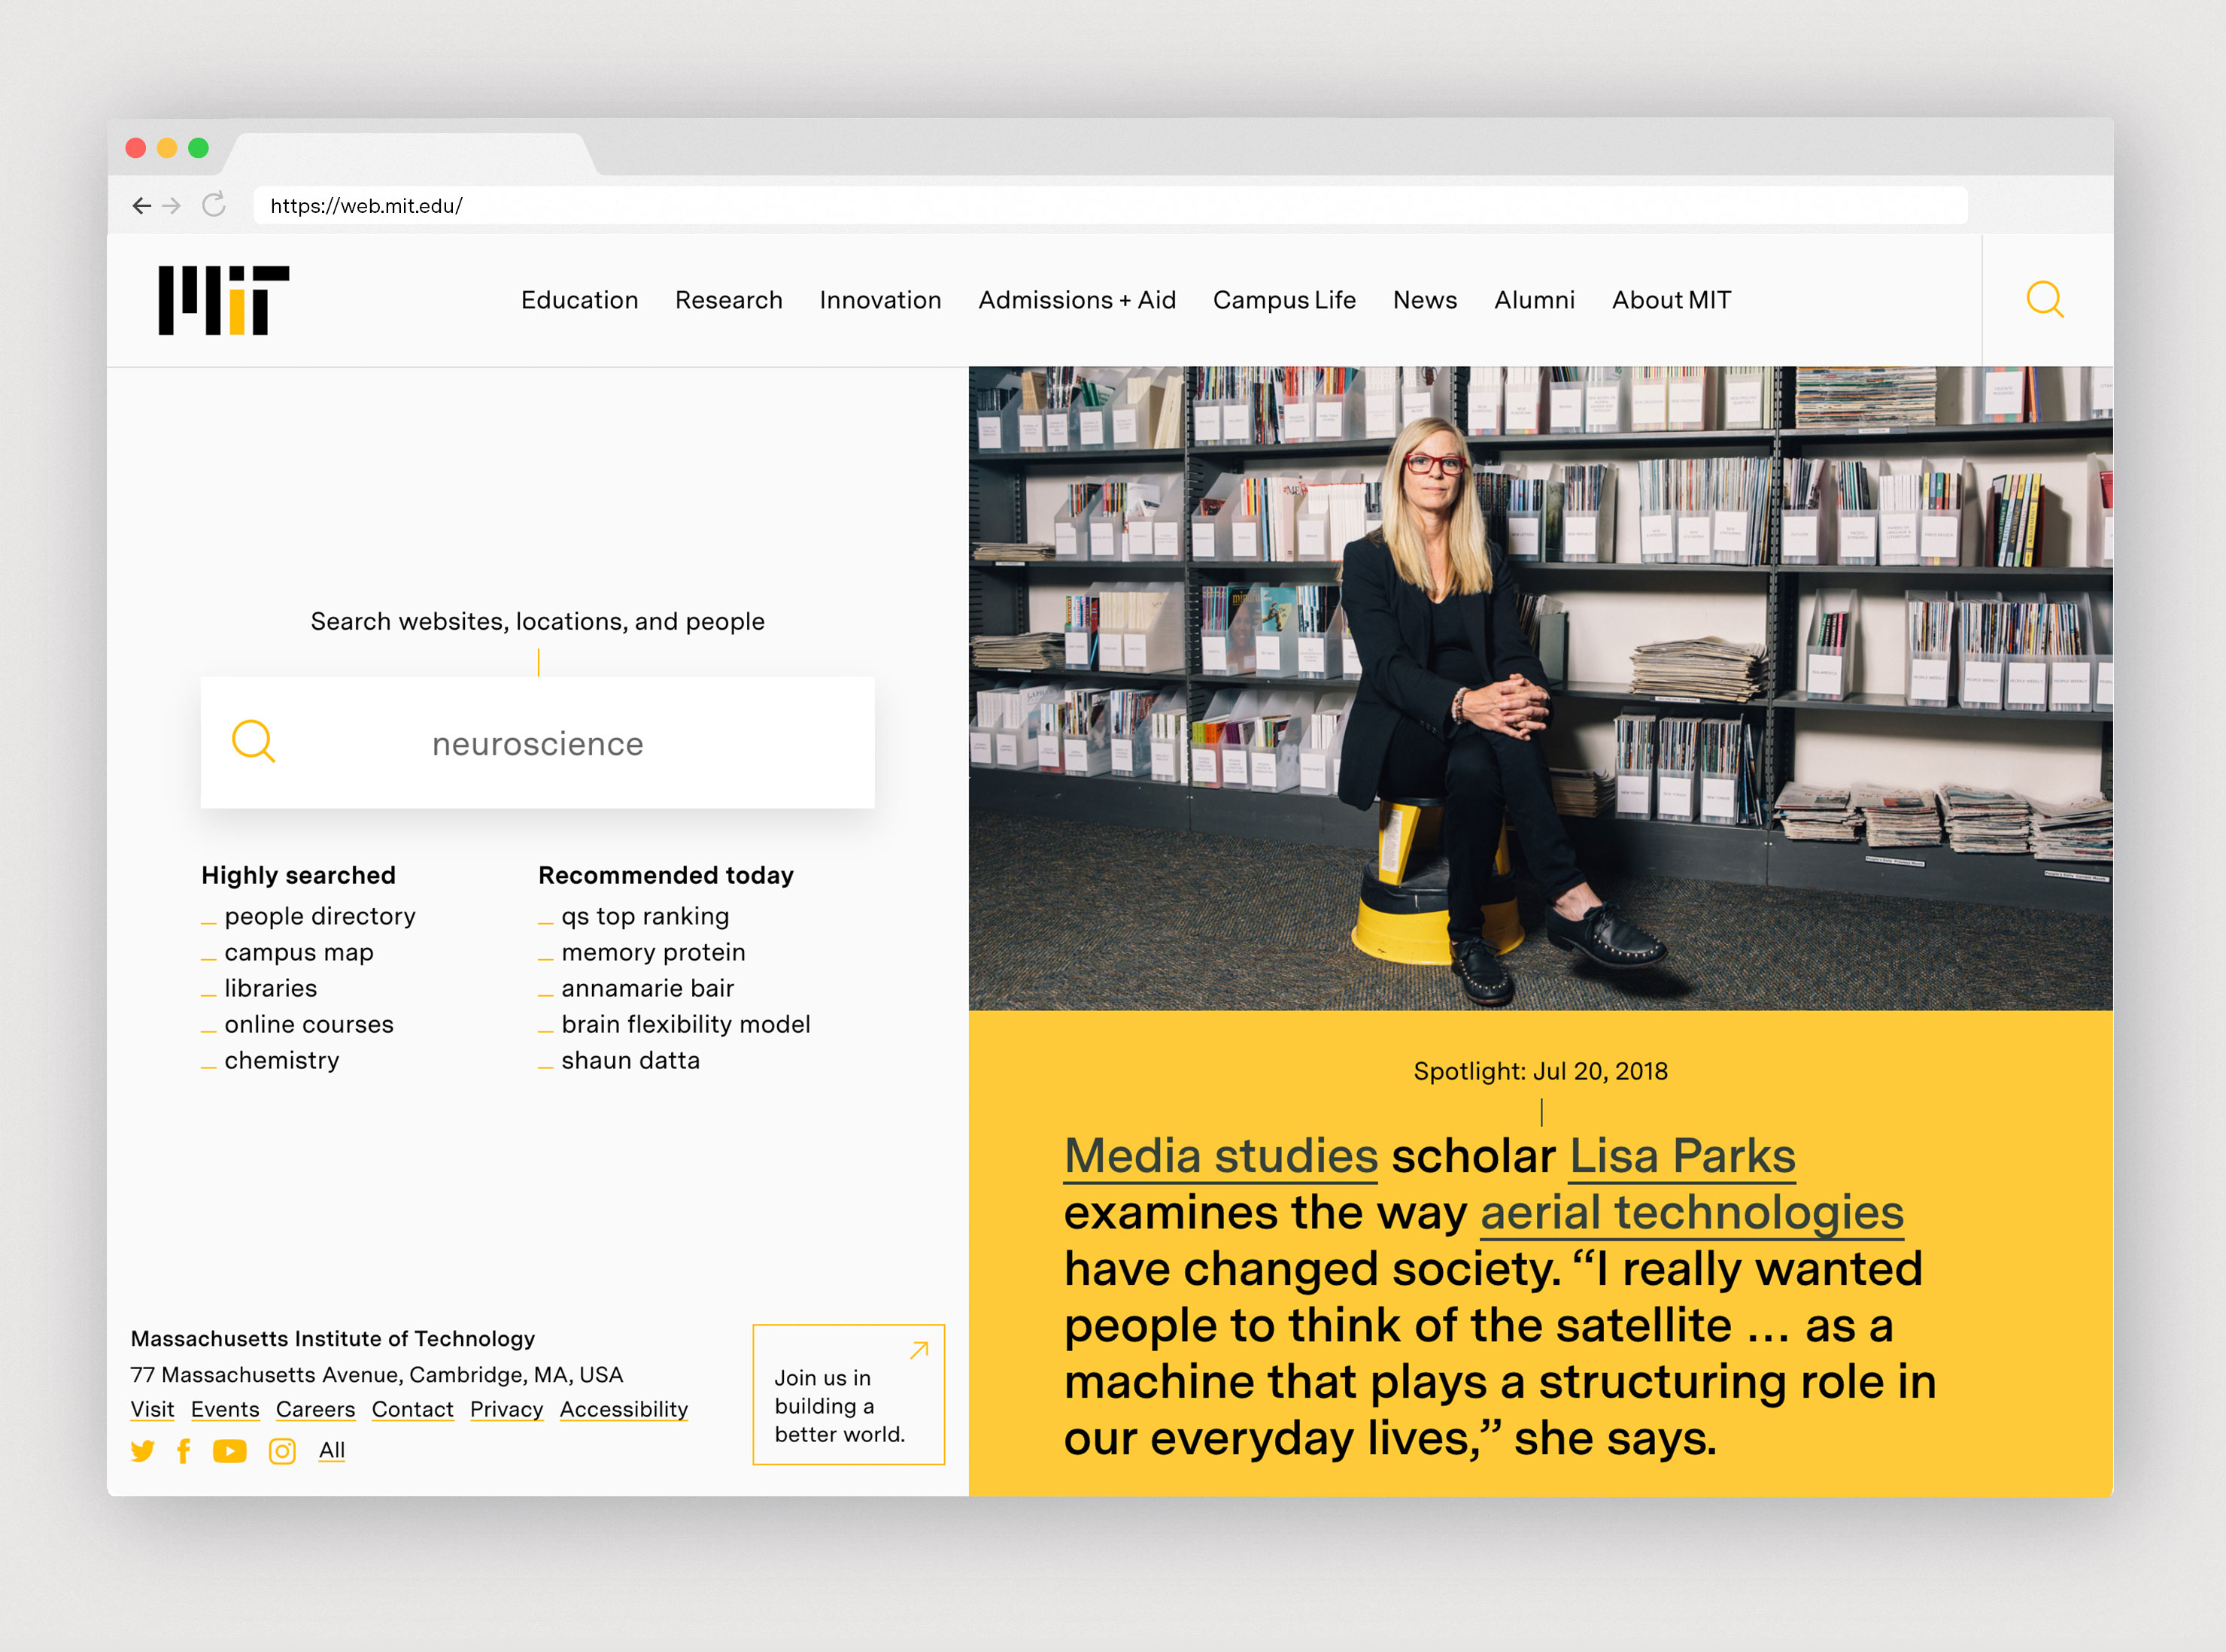Viewport: 2226px width, 1652px height.
Task: Open MIT's Twitter page icon
Action: click(143, 1451)
